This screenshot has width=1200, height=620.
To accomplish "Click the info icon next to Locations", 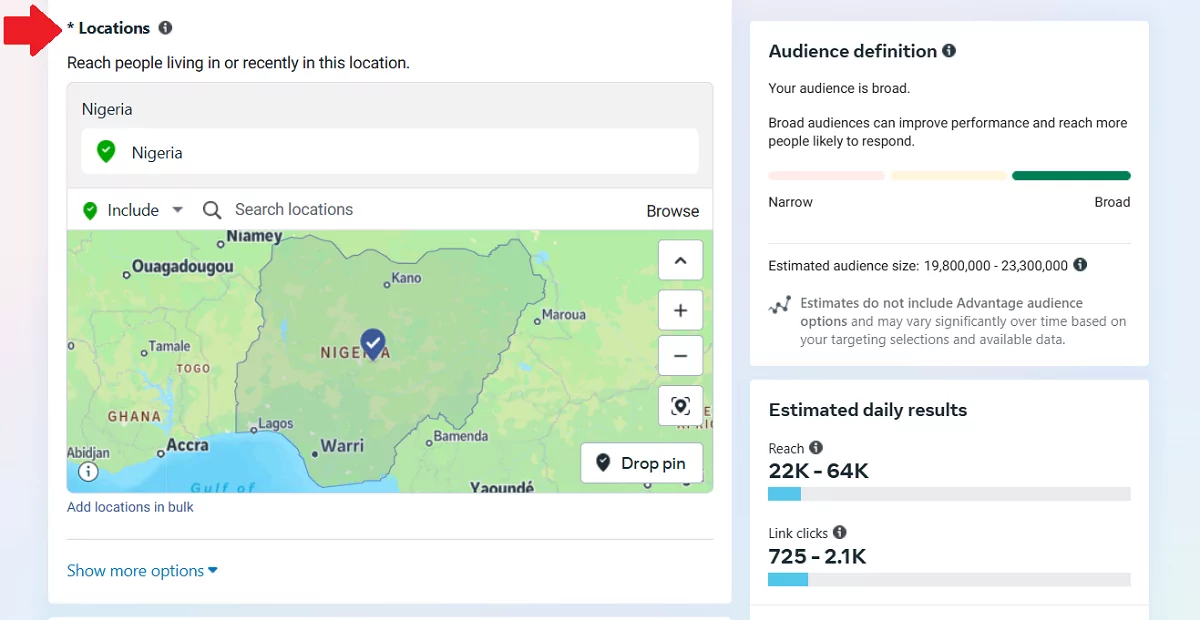I will tap(165, 28).
